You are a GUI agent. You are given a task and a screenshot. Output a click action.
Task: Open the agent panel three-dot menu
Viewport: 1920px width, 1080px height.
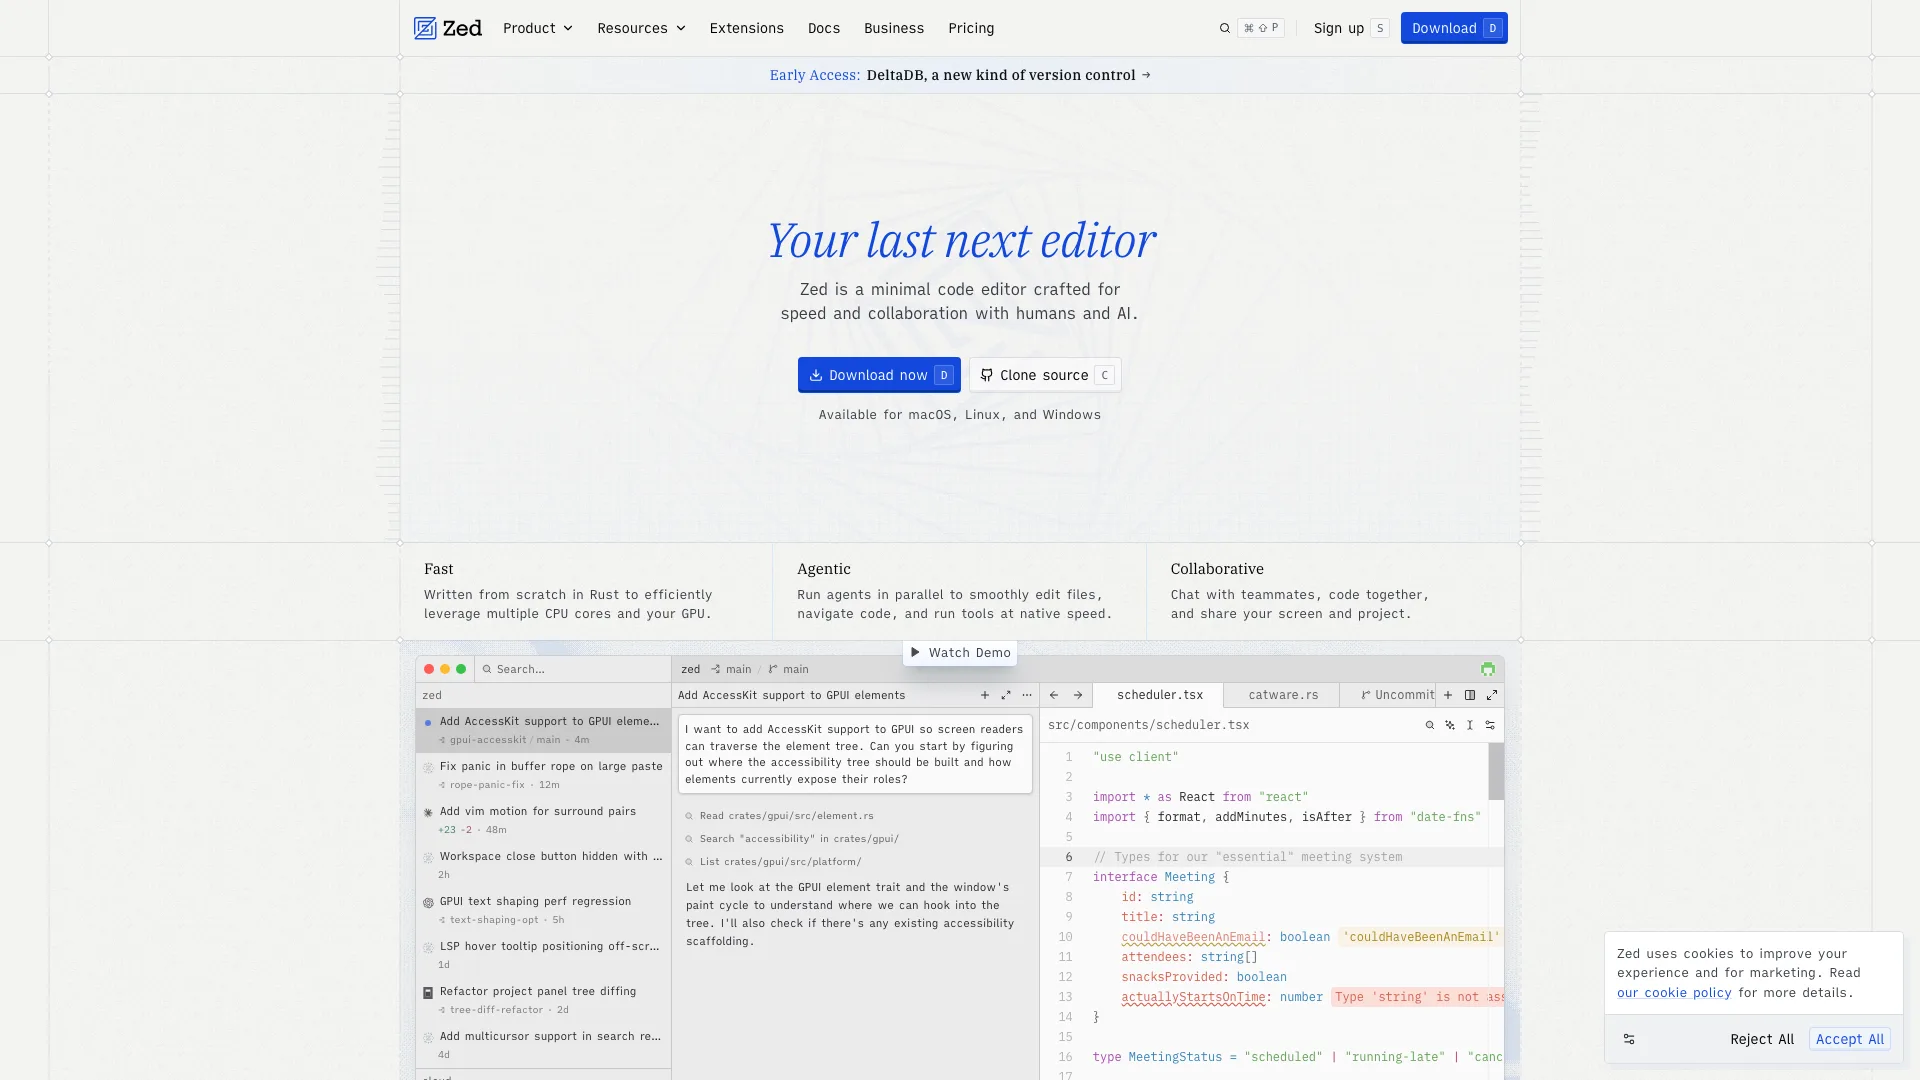(1027, 695)
